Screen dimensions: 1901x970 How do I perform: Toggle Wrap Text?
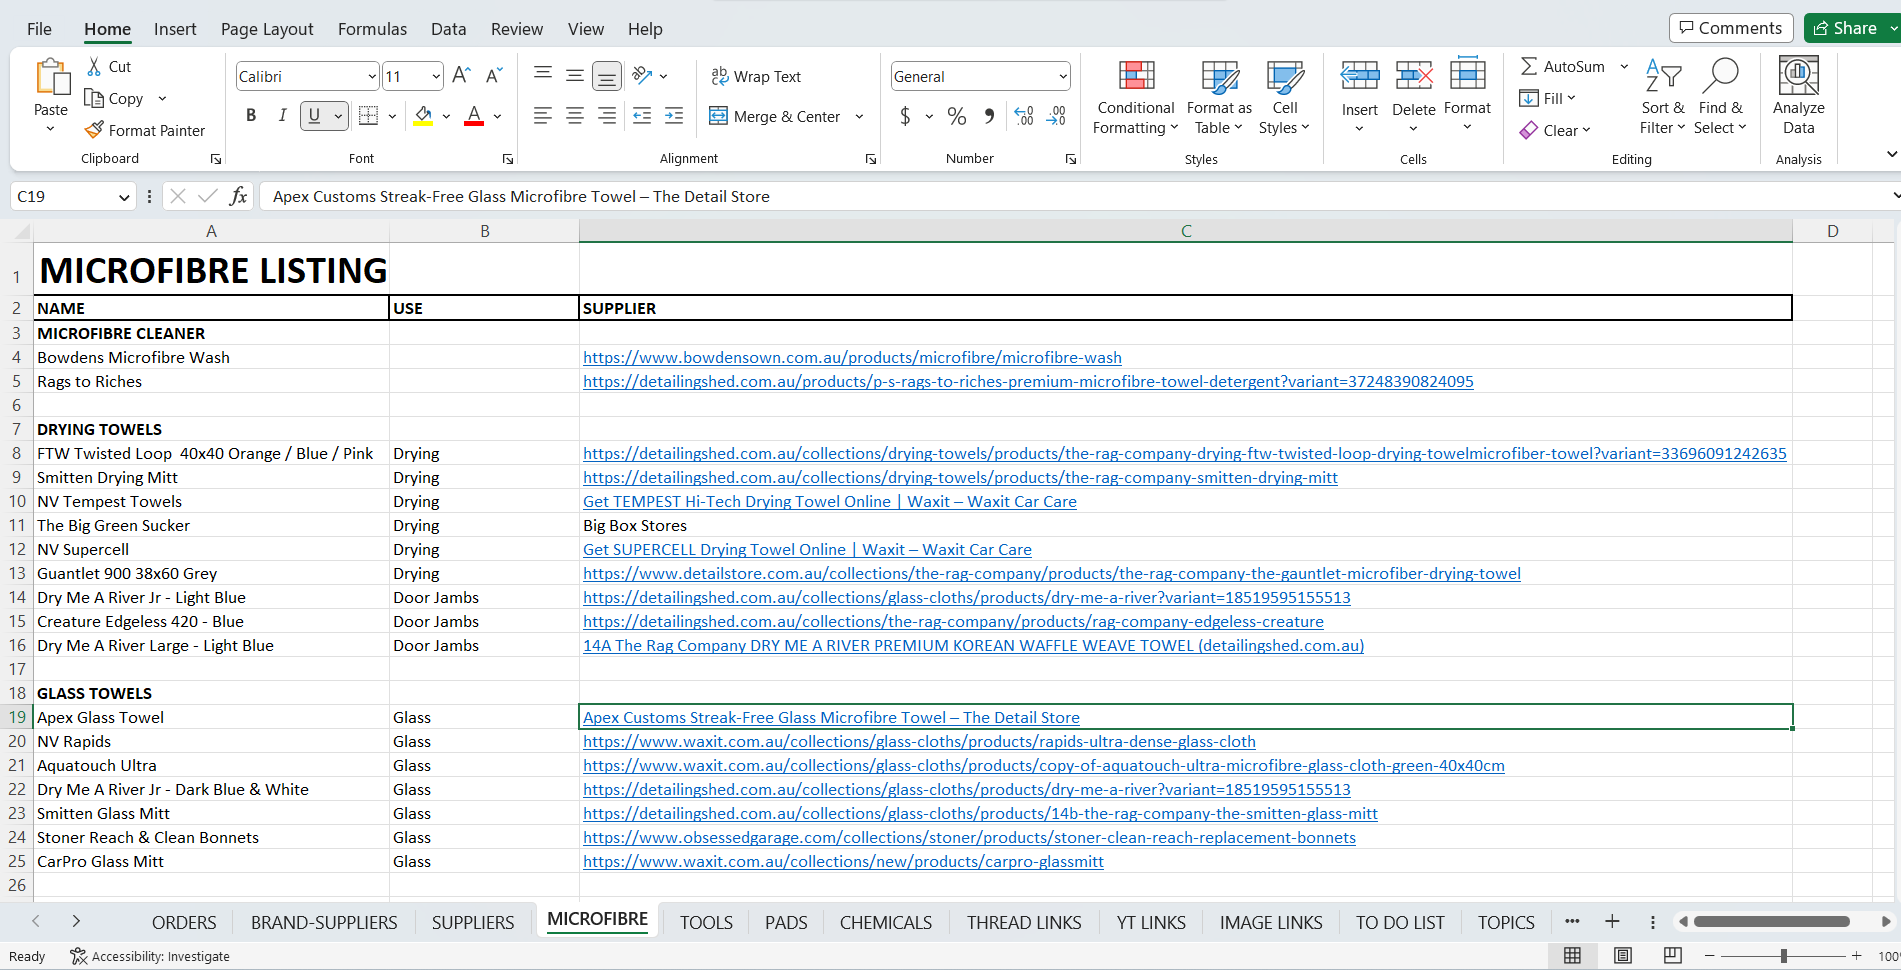coord(756,76)
